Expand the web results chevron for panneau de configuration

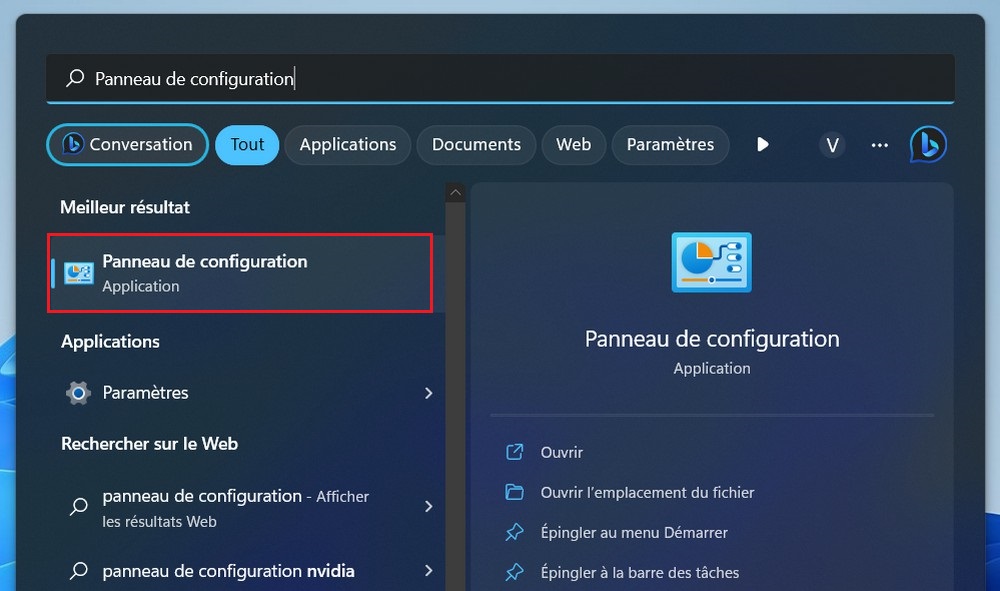click(x=428, y=507)
